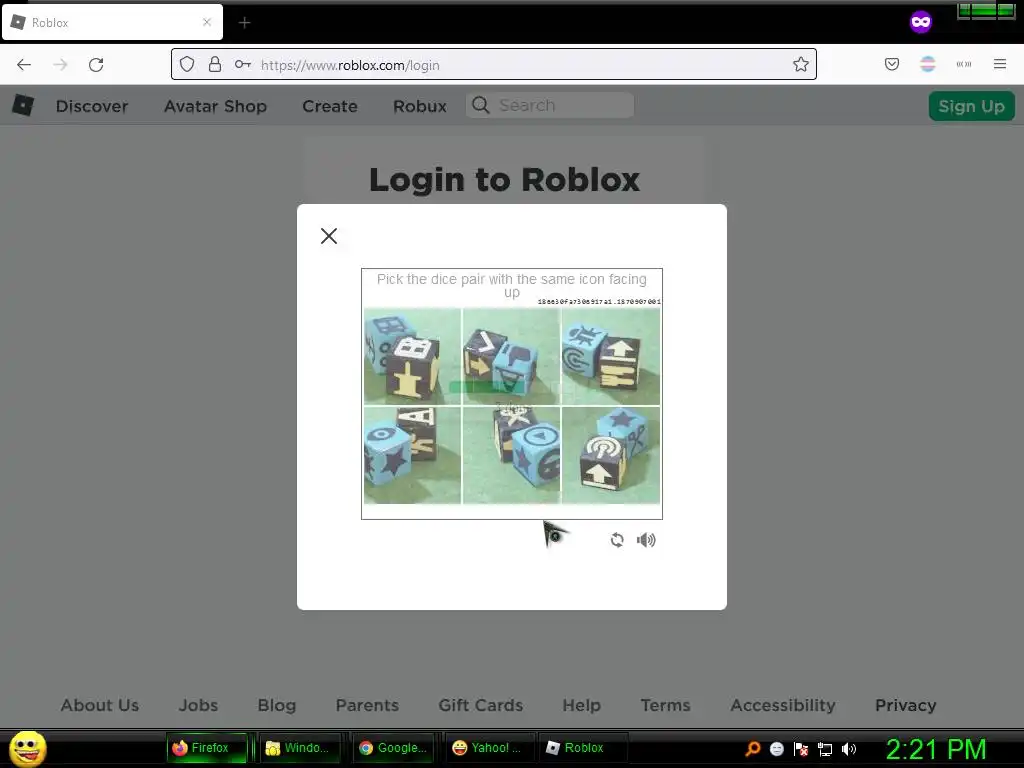This screenshot has height=768, width=1024.
Task: Click the Roblox search field
Action: click(x=550, y=105)
